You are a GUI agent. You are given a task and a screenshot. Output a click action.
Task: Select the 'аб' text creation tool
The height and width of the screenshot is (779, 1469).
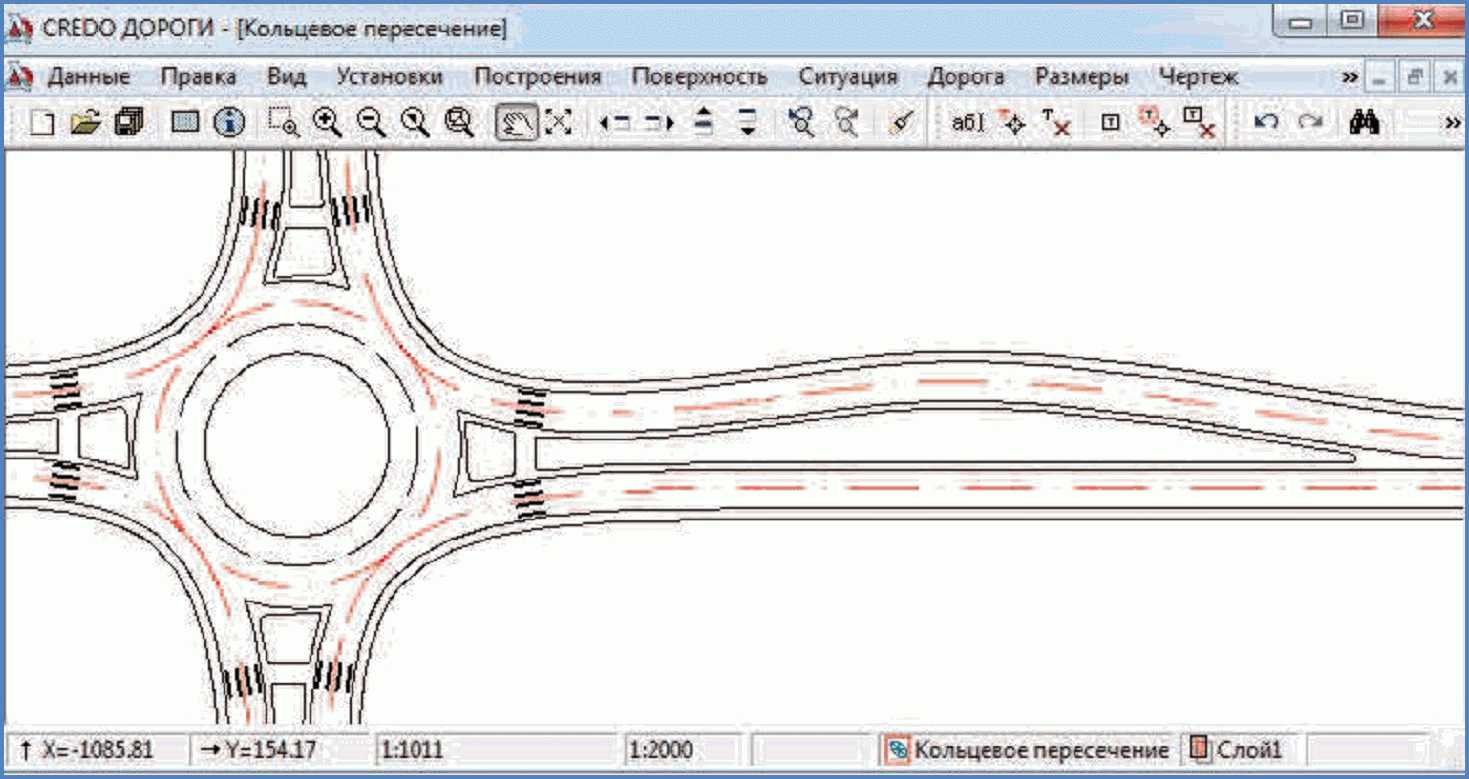click(967, 122)
